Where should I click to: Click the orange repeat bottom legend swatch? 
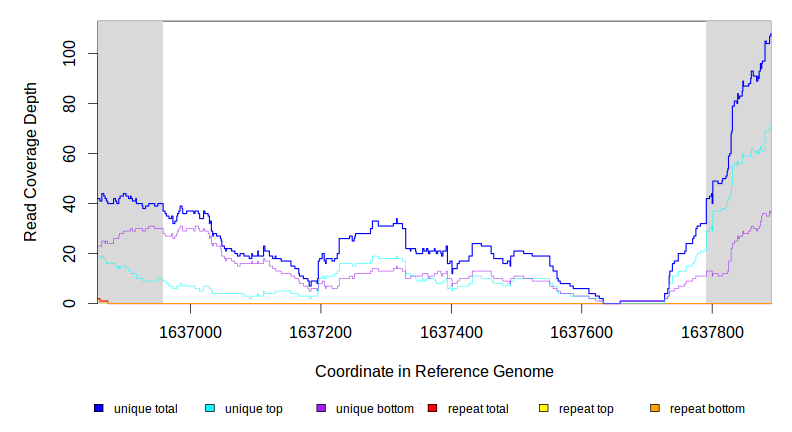(655, 409)
